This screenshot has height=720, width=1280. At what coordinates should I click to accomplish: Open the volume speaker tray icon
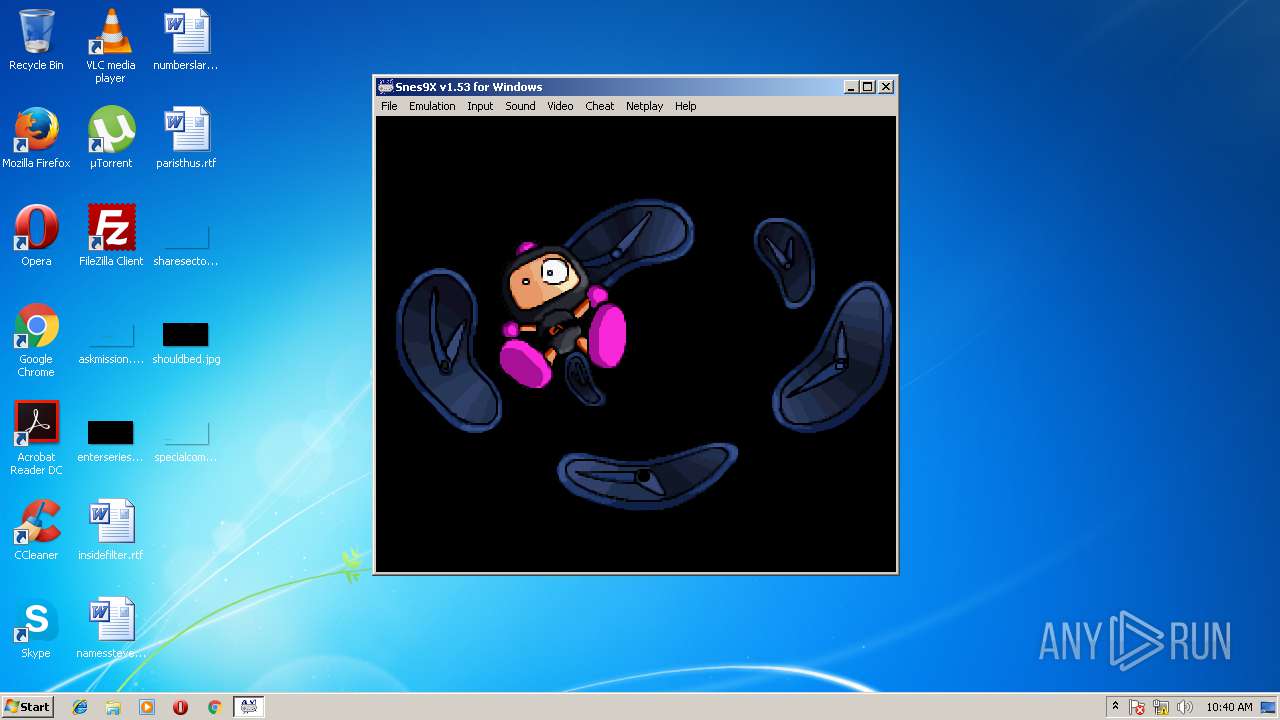point(1185,707)
